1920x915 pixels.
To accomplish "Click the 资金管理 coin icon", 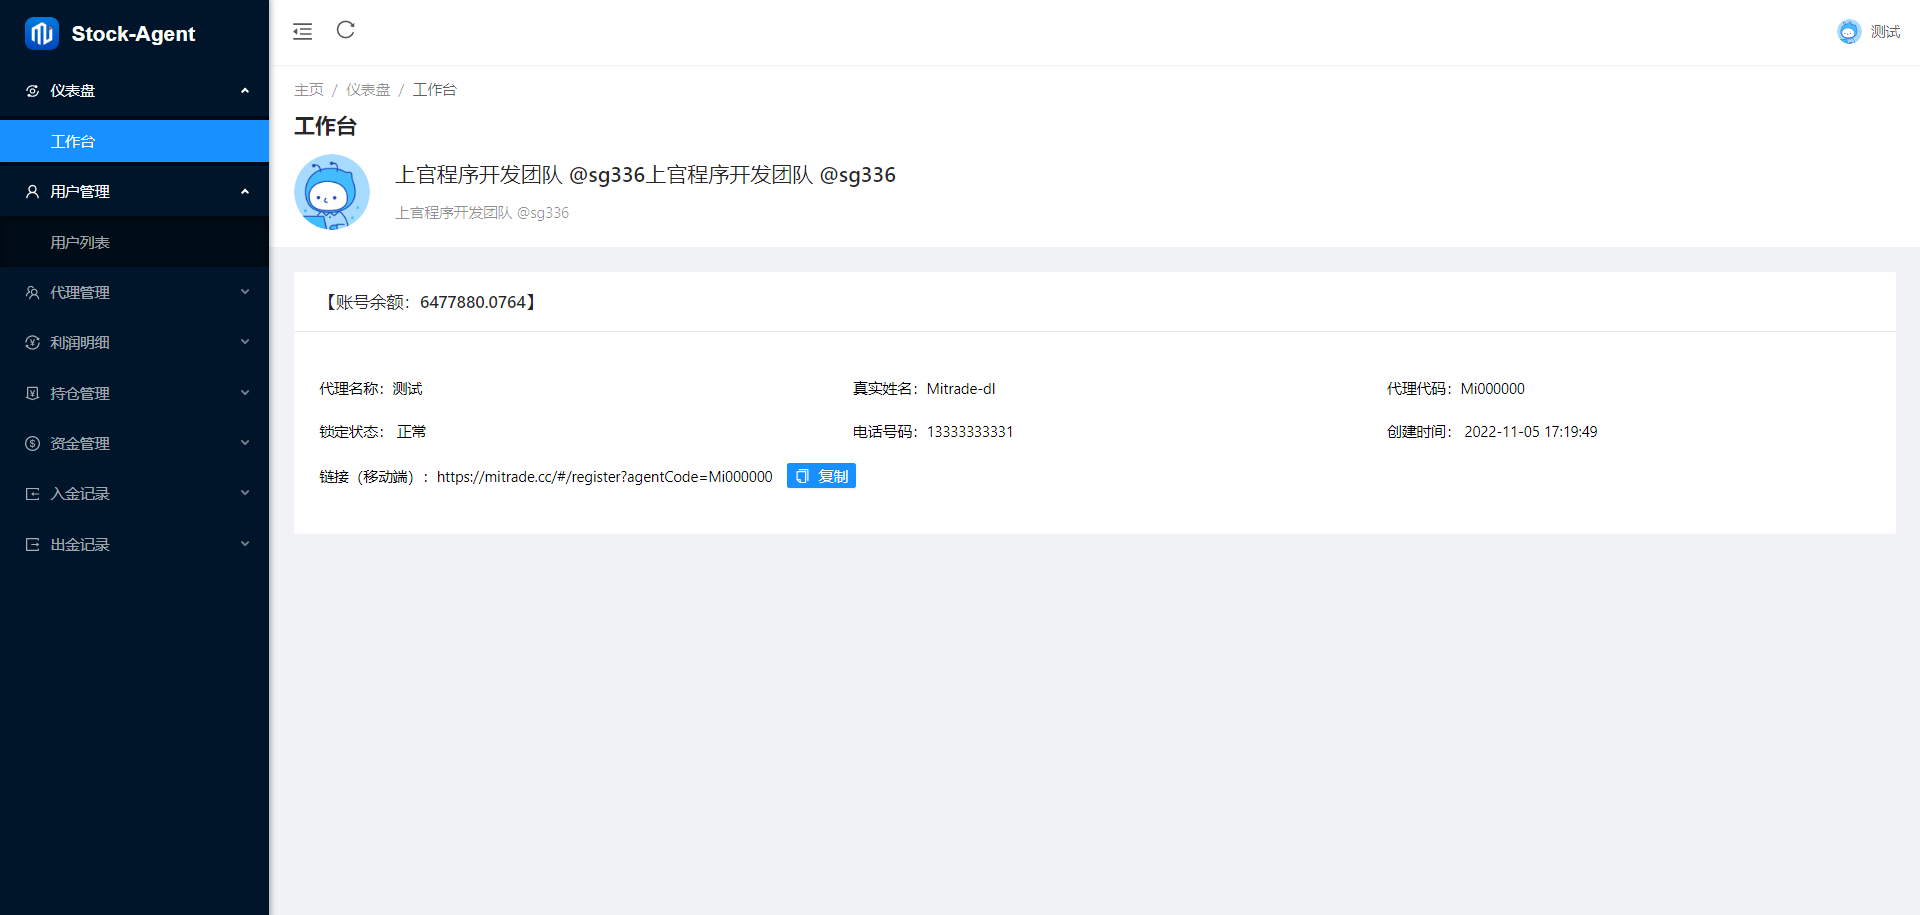I will pyautogui.click(x=32, y=443).
